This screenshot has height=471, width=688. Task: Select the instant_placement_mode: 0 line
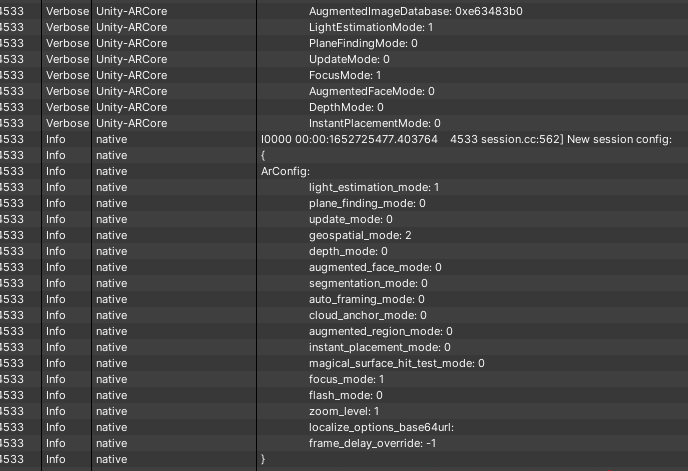click(380, 348)
